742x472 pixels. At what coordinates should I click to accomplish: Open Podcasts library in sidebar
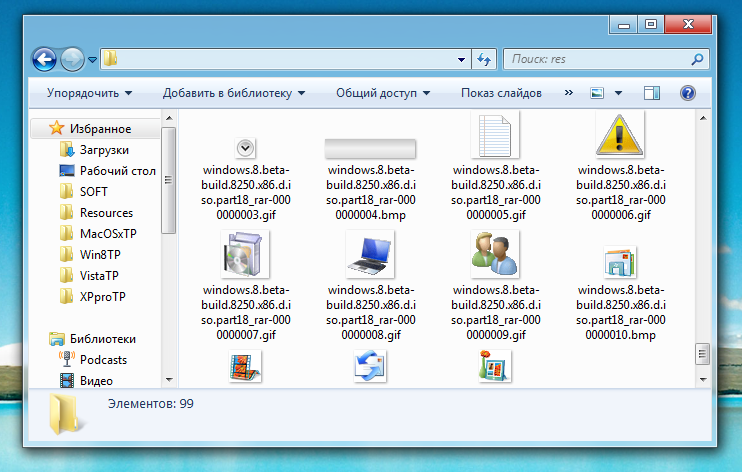(x=104, y=360)
